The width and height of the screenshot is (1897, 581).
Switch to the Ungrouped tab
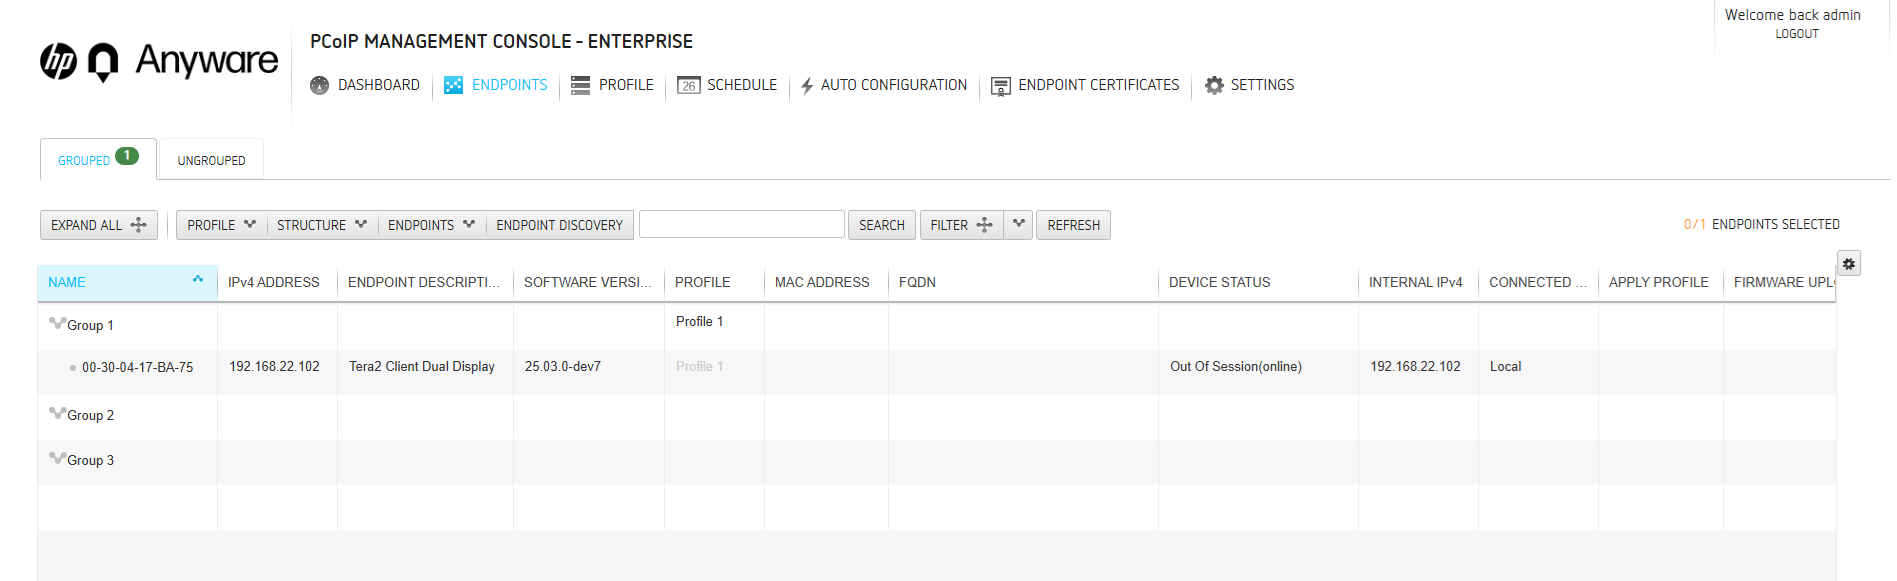click(x=211, y=160)
